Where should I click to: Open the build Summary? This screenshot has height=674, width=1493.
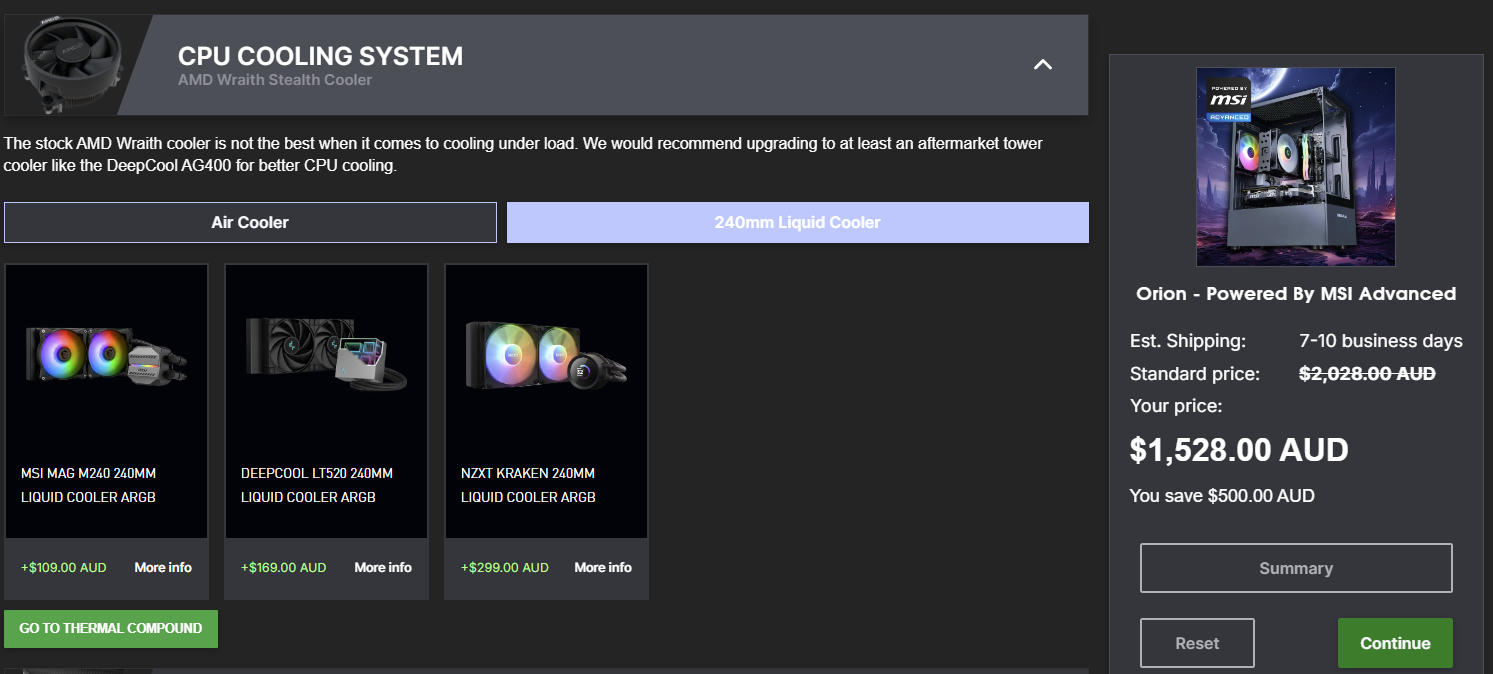tap(1296, 568)
